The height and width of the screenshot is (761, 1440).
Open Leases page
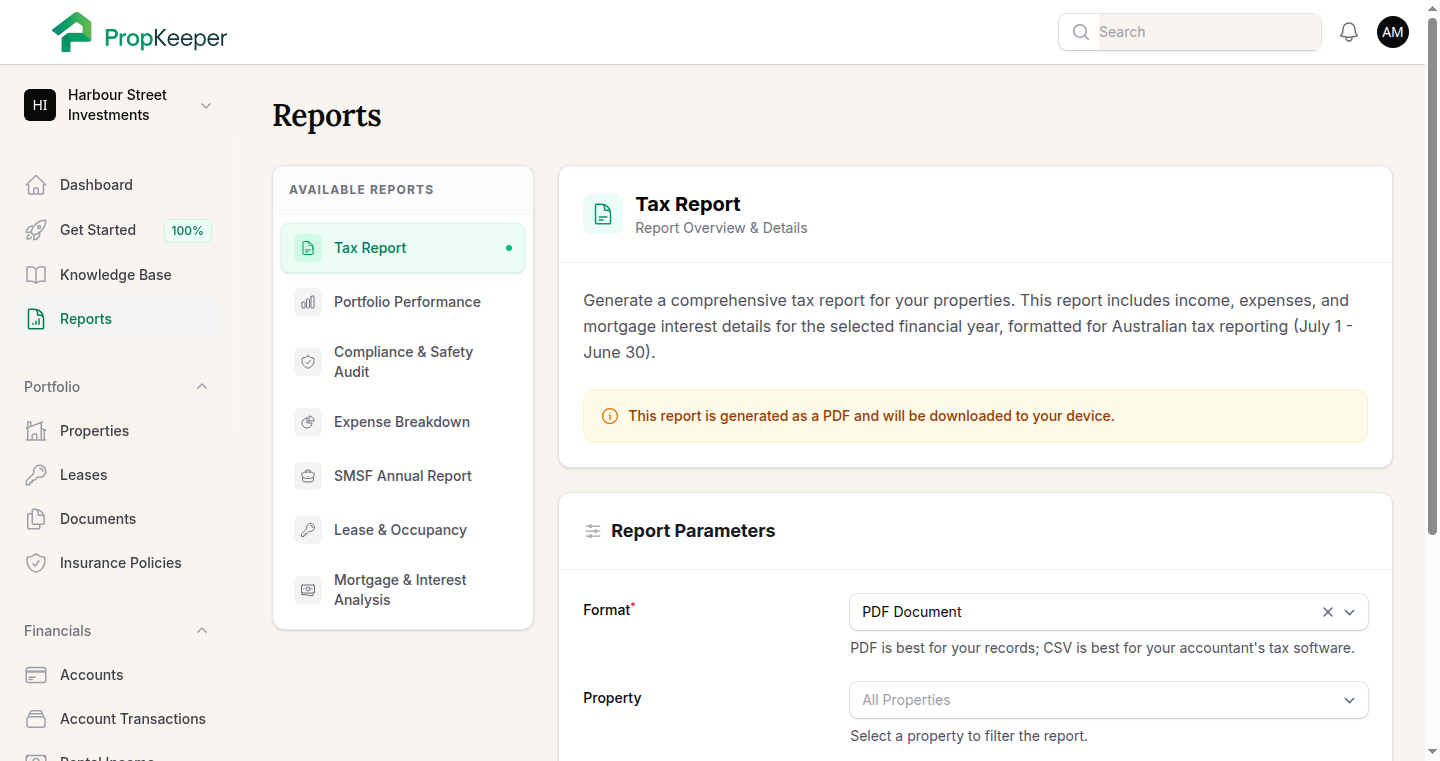coord(118,475)
